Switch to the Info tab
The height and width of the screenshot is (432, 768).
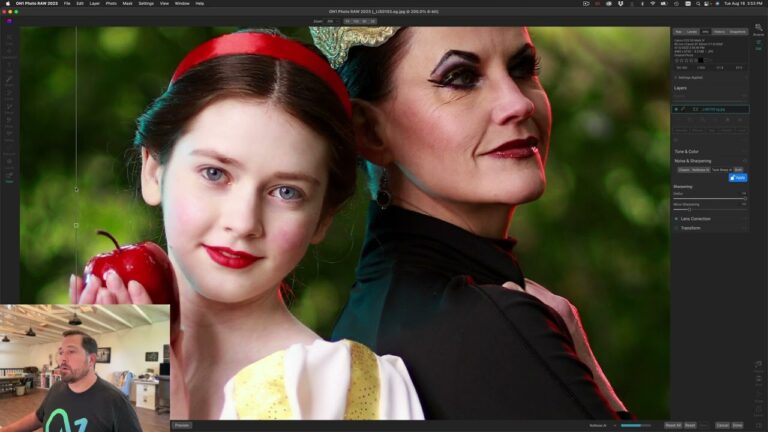tap(705, 32)
